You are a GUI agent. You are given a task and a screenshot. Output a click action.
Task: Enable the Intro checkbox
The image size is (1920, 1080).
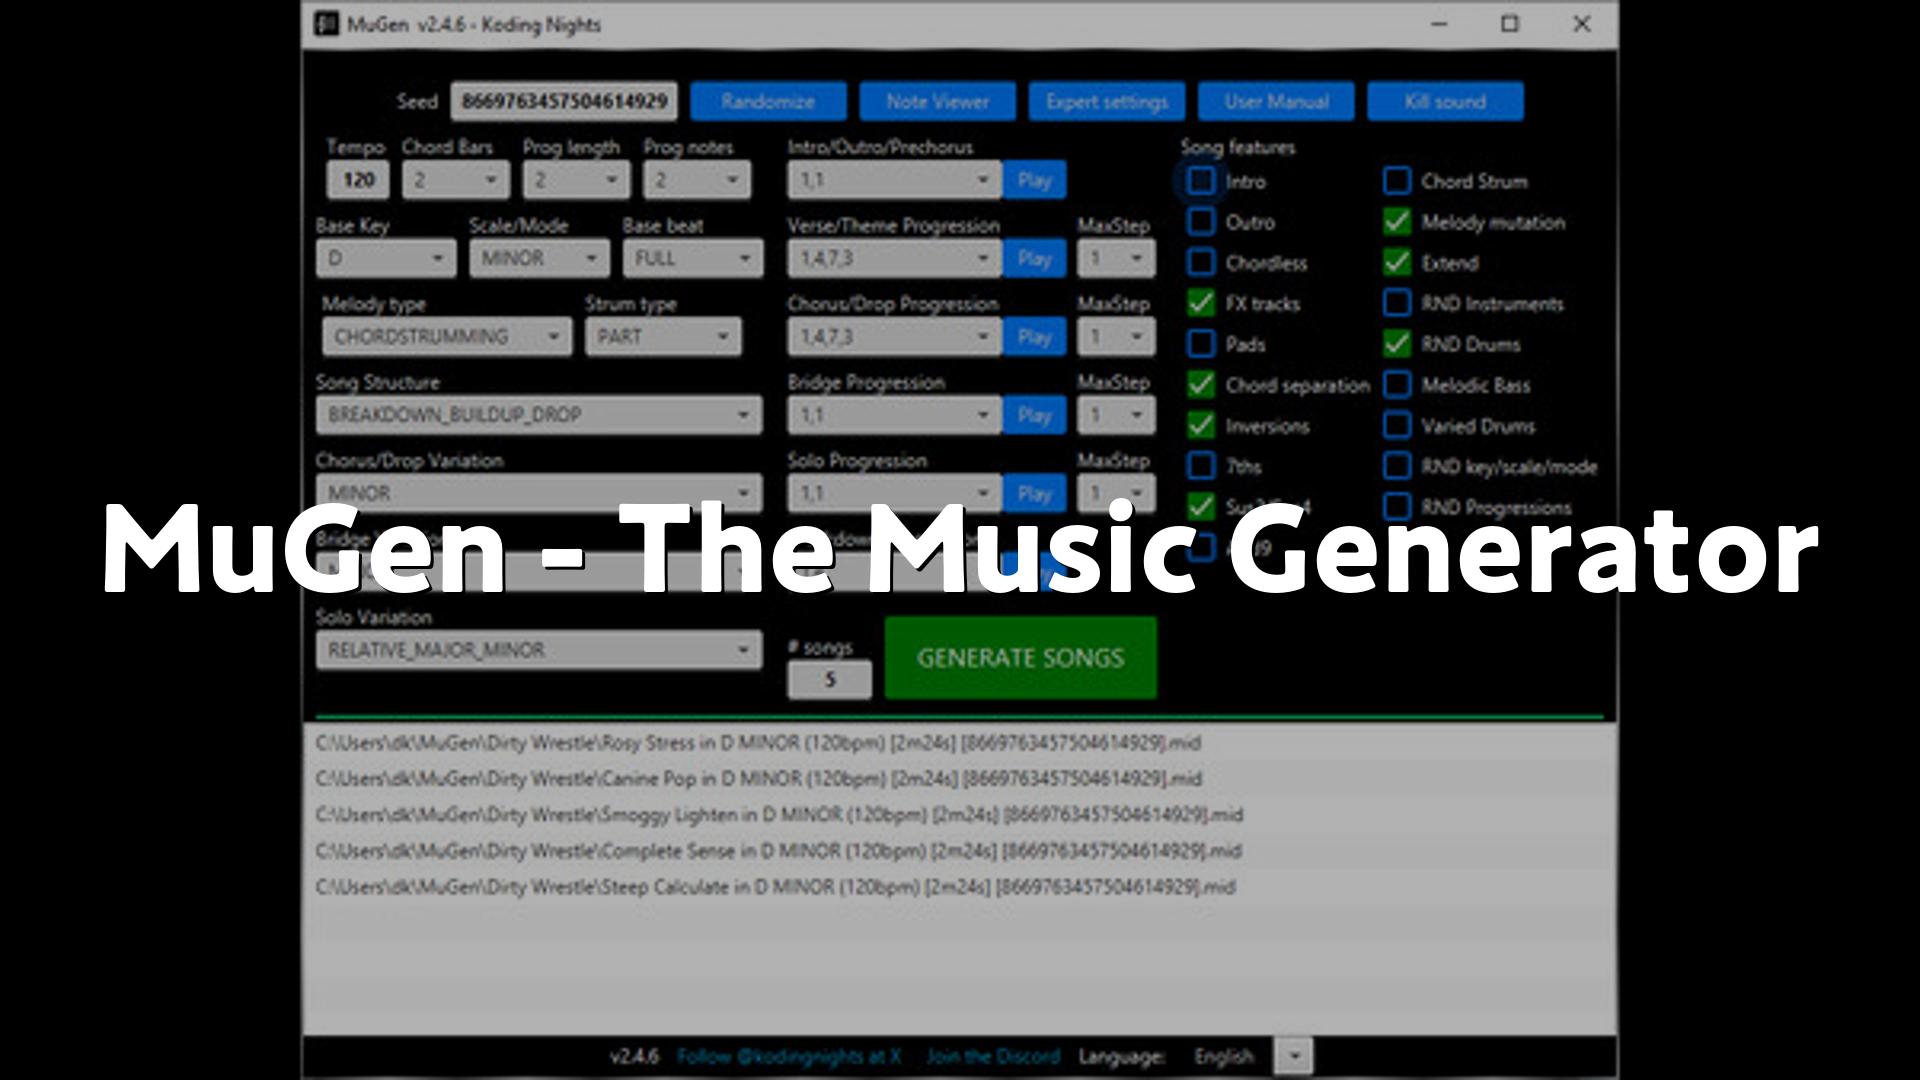pyautogui.click(x=1201, y=181)
